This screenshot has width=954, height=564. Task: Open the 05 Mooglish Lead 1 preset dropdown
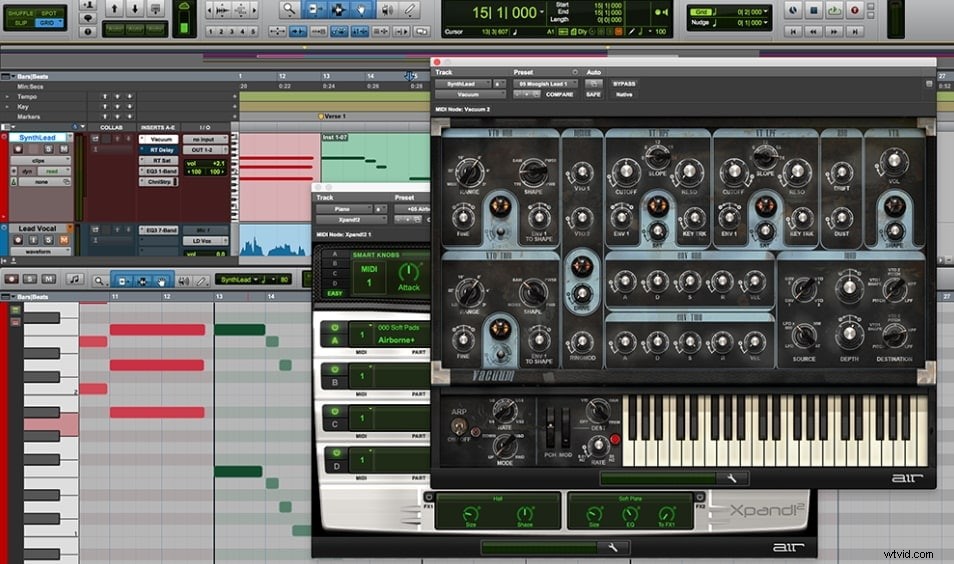[545, 84]
